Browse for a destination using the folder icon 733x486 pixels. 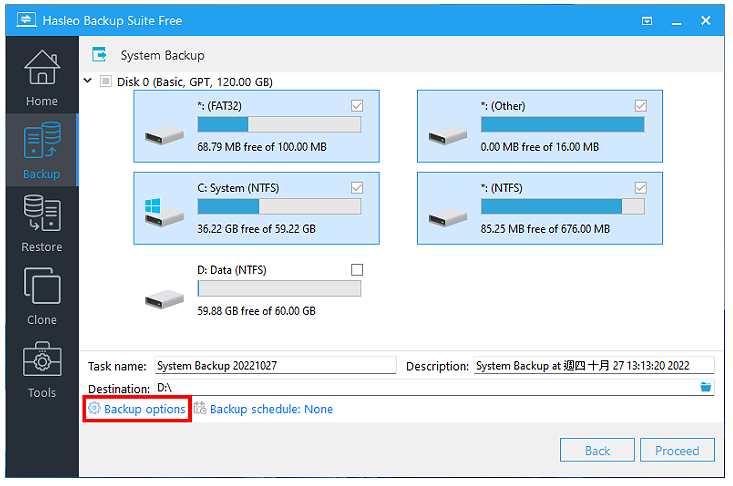pyautogui.click(x=705, y=387)
